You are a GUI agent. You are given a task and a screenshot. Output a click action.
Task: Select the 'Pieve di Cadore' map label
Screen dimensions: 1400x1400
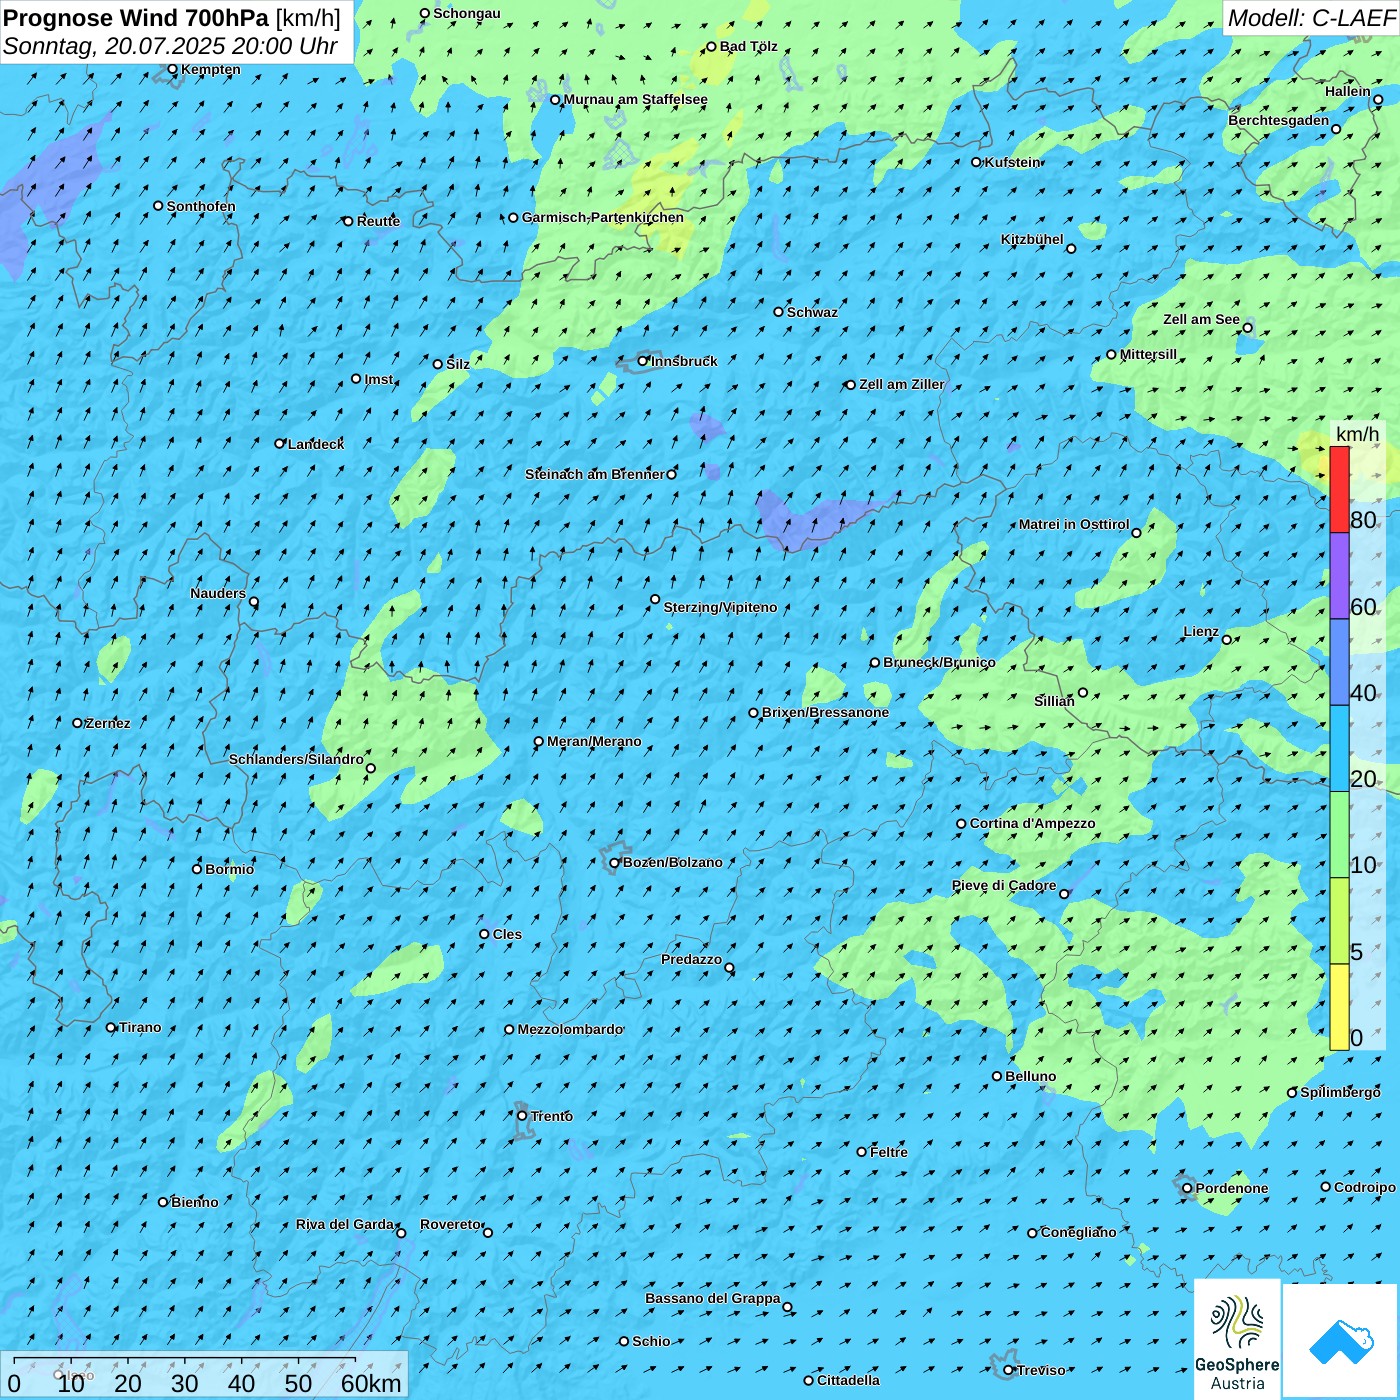point(1004,885)
